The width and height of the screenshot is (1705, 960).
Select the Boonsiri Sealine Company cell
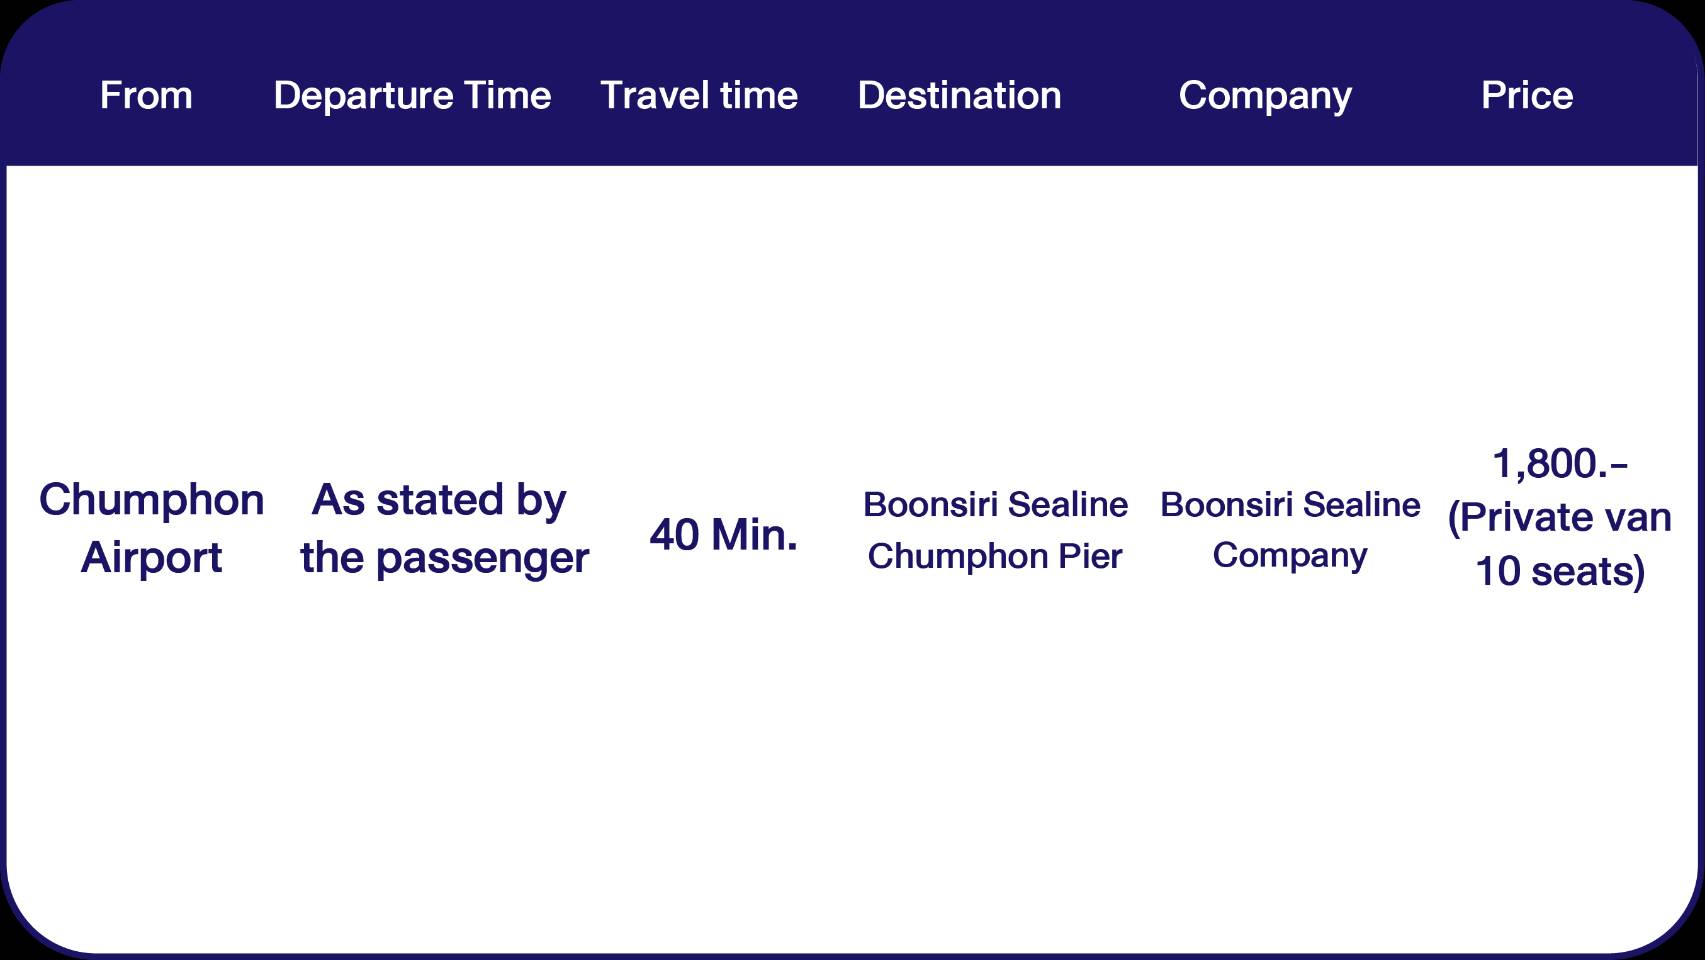(x=1290, y=529)
